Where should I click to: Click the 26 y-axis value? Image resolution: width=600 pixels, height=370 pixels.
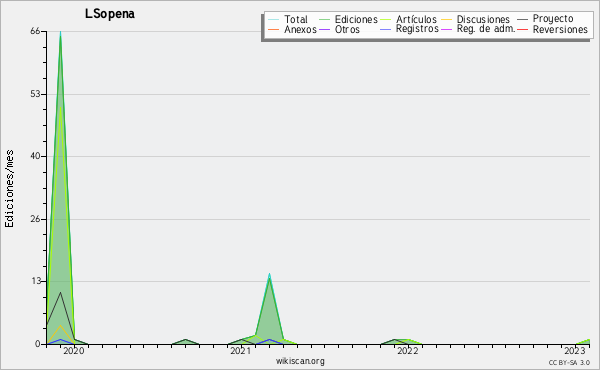pos(35,219)
